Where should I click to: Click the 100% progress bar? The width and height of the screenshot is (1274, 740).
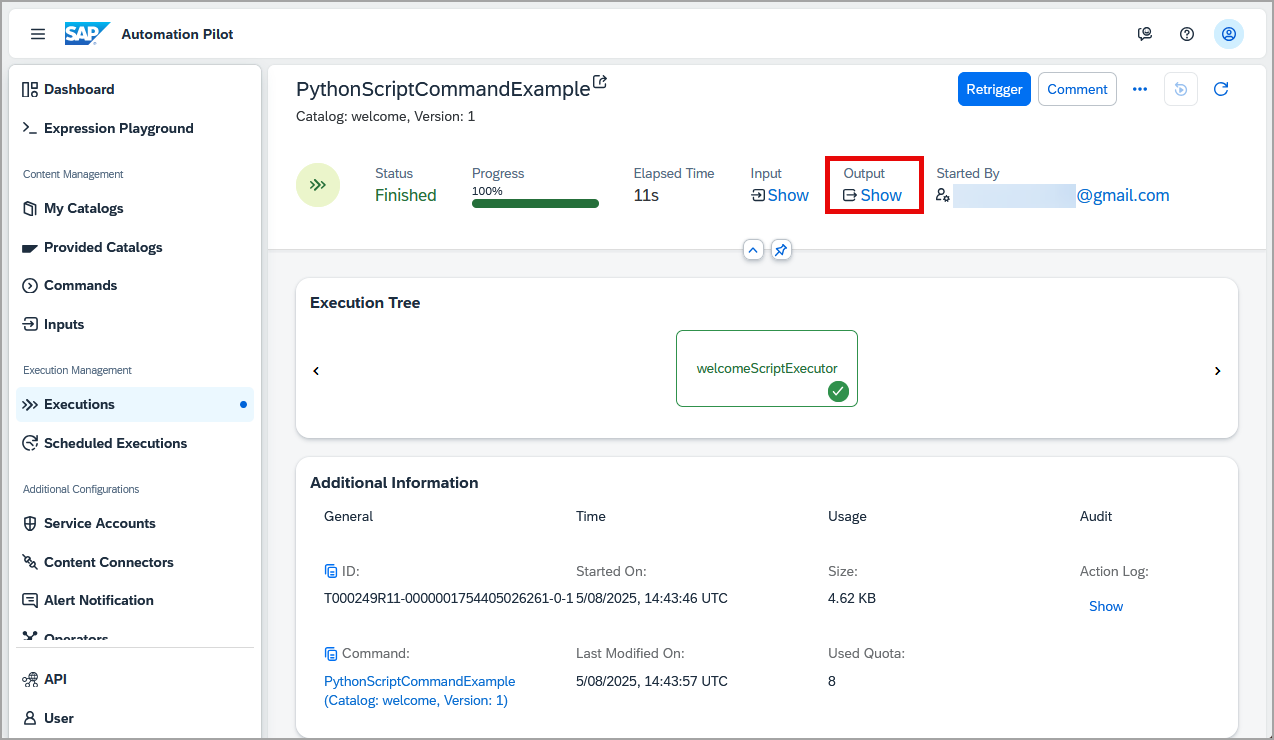[x=535, y=203]
